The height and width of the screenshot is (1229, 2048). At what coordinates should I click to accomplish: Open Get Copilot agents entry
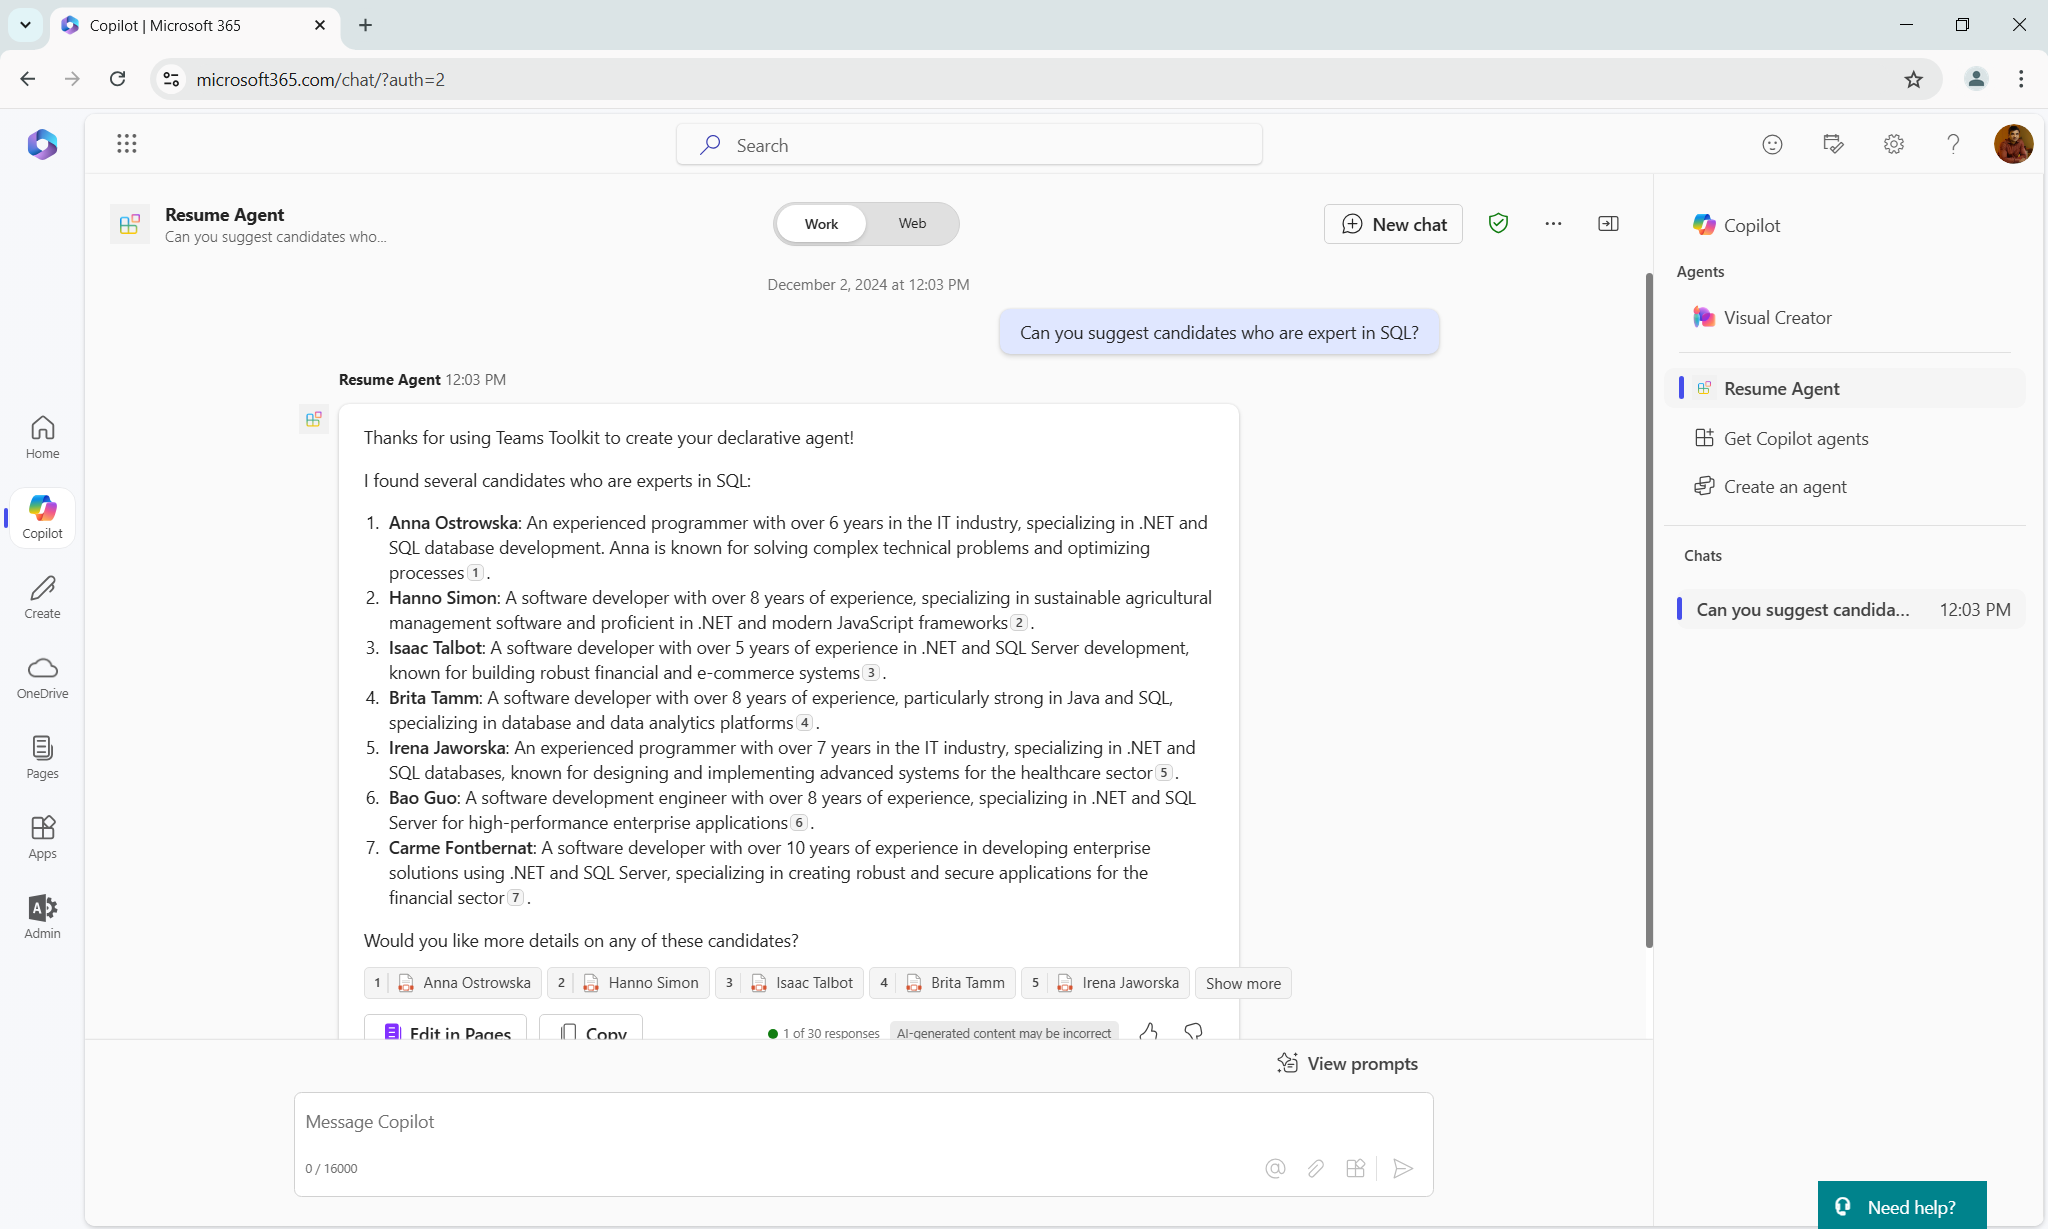[1795, 439]
